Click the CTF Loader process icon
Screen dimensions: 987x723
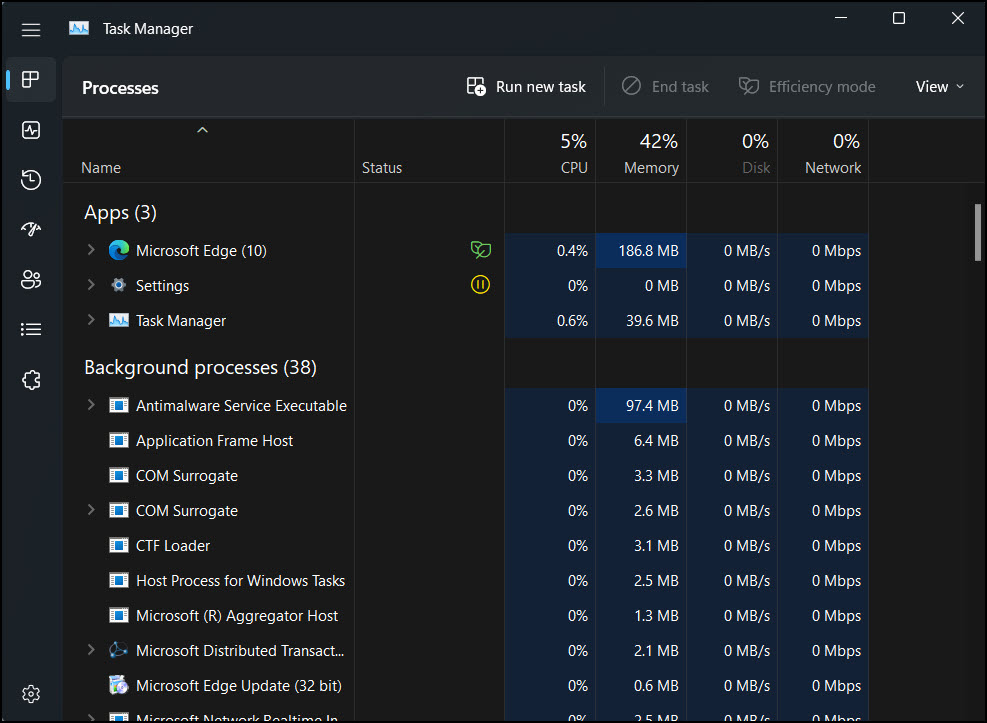pyautogui.click(x=118, y=545)
